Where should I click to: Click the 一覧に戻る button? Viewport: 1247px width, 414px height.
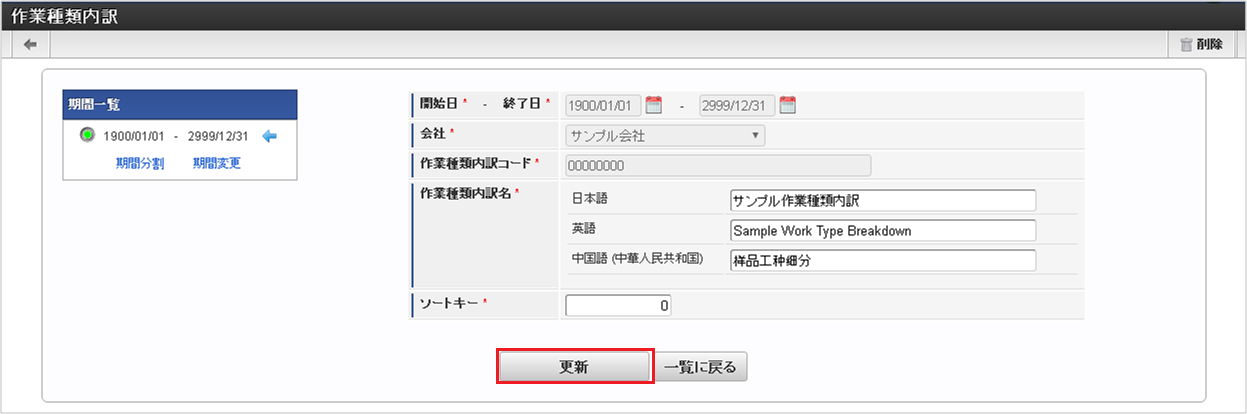pos(700,367)
